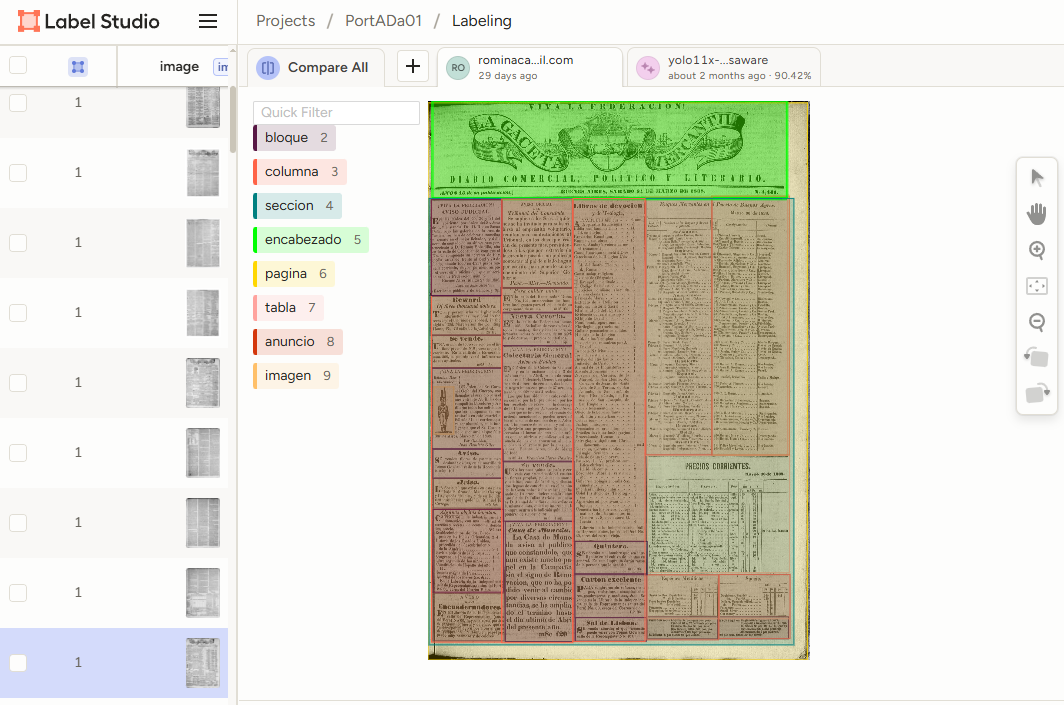Activate the hand pan tool

pos(1037,214)
